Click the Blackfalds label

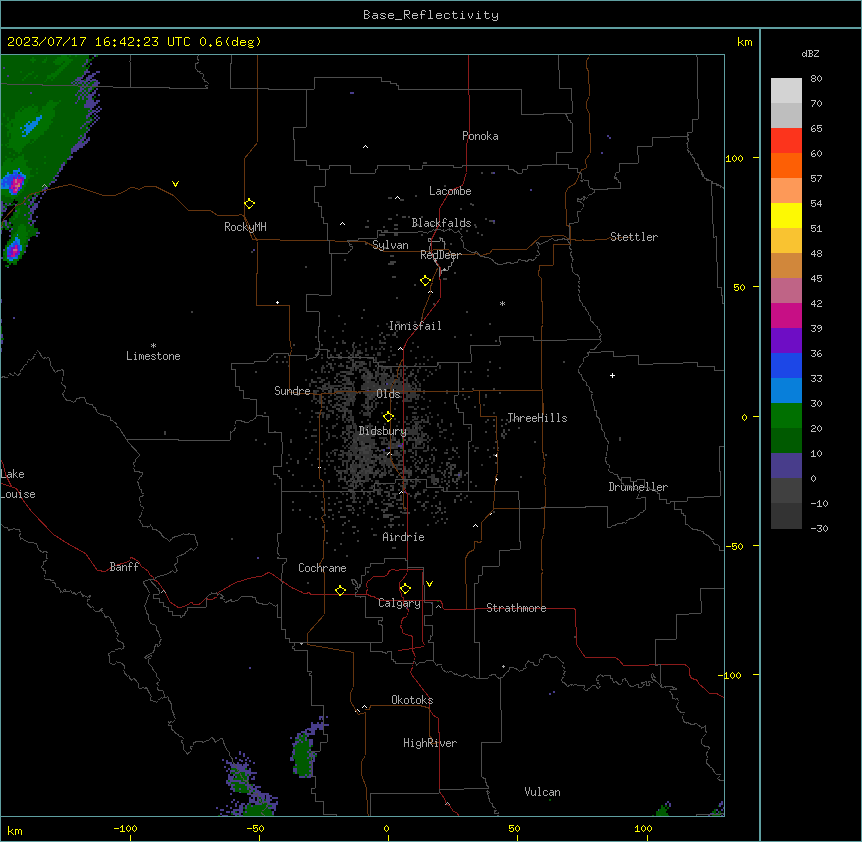pos(441,223)
